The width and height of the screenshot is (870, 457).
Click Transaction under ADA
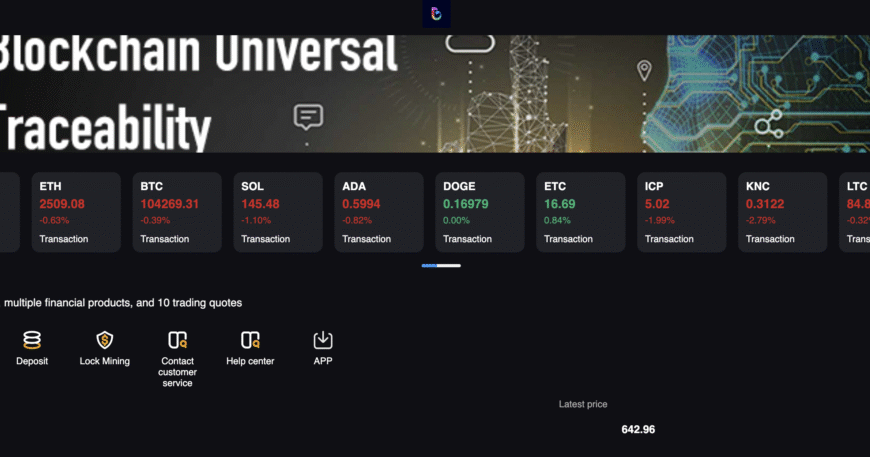[x=367, y=239]
